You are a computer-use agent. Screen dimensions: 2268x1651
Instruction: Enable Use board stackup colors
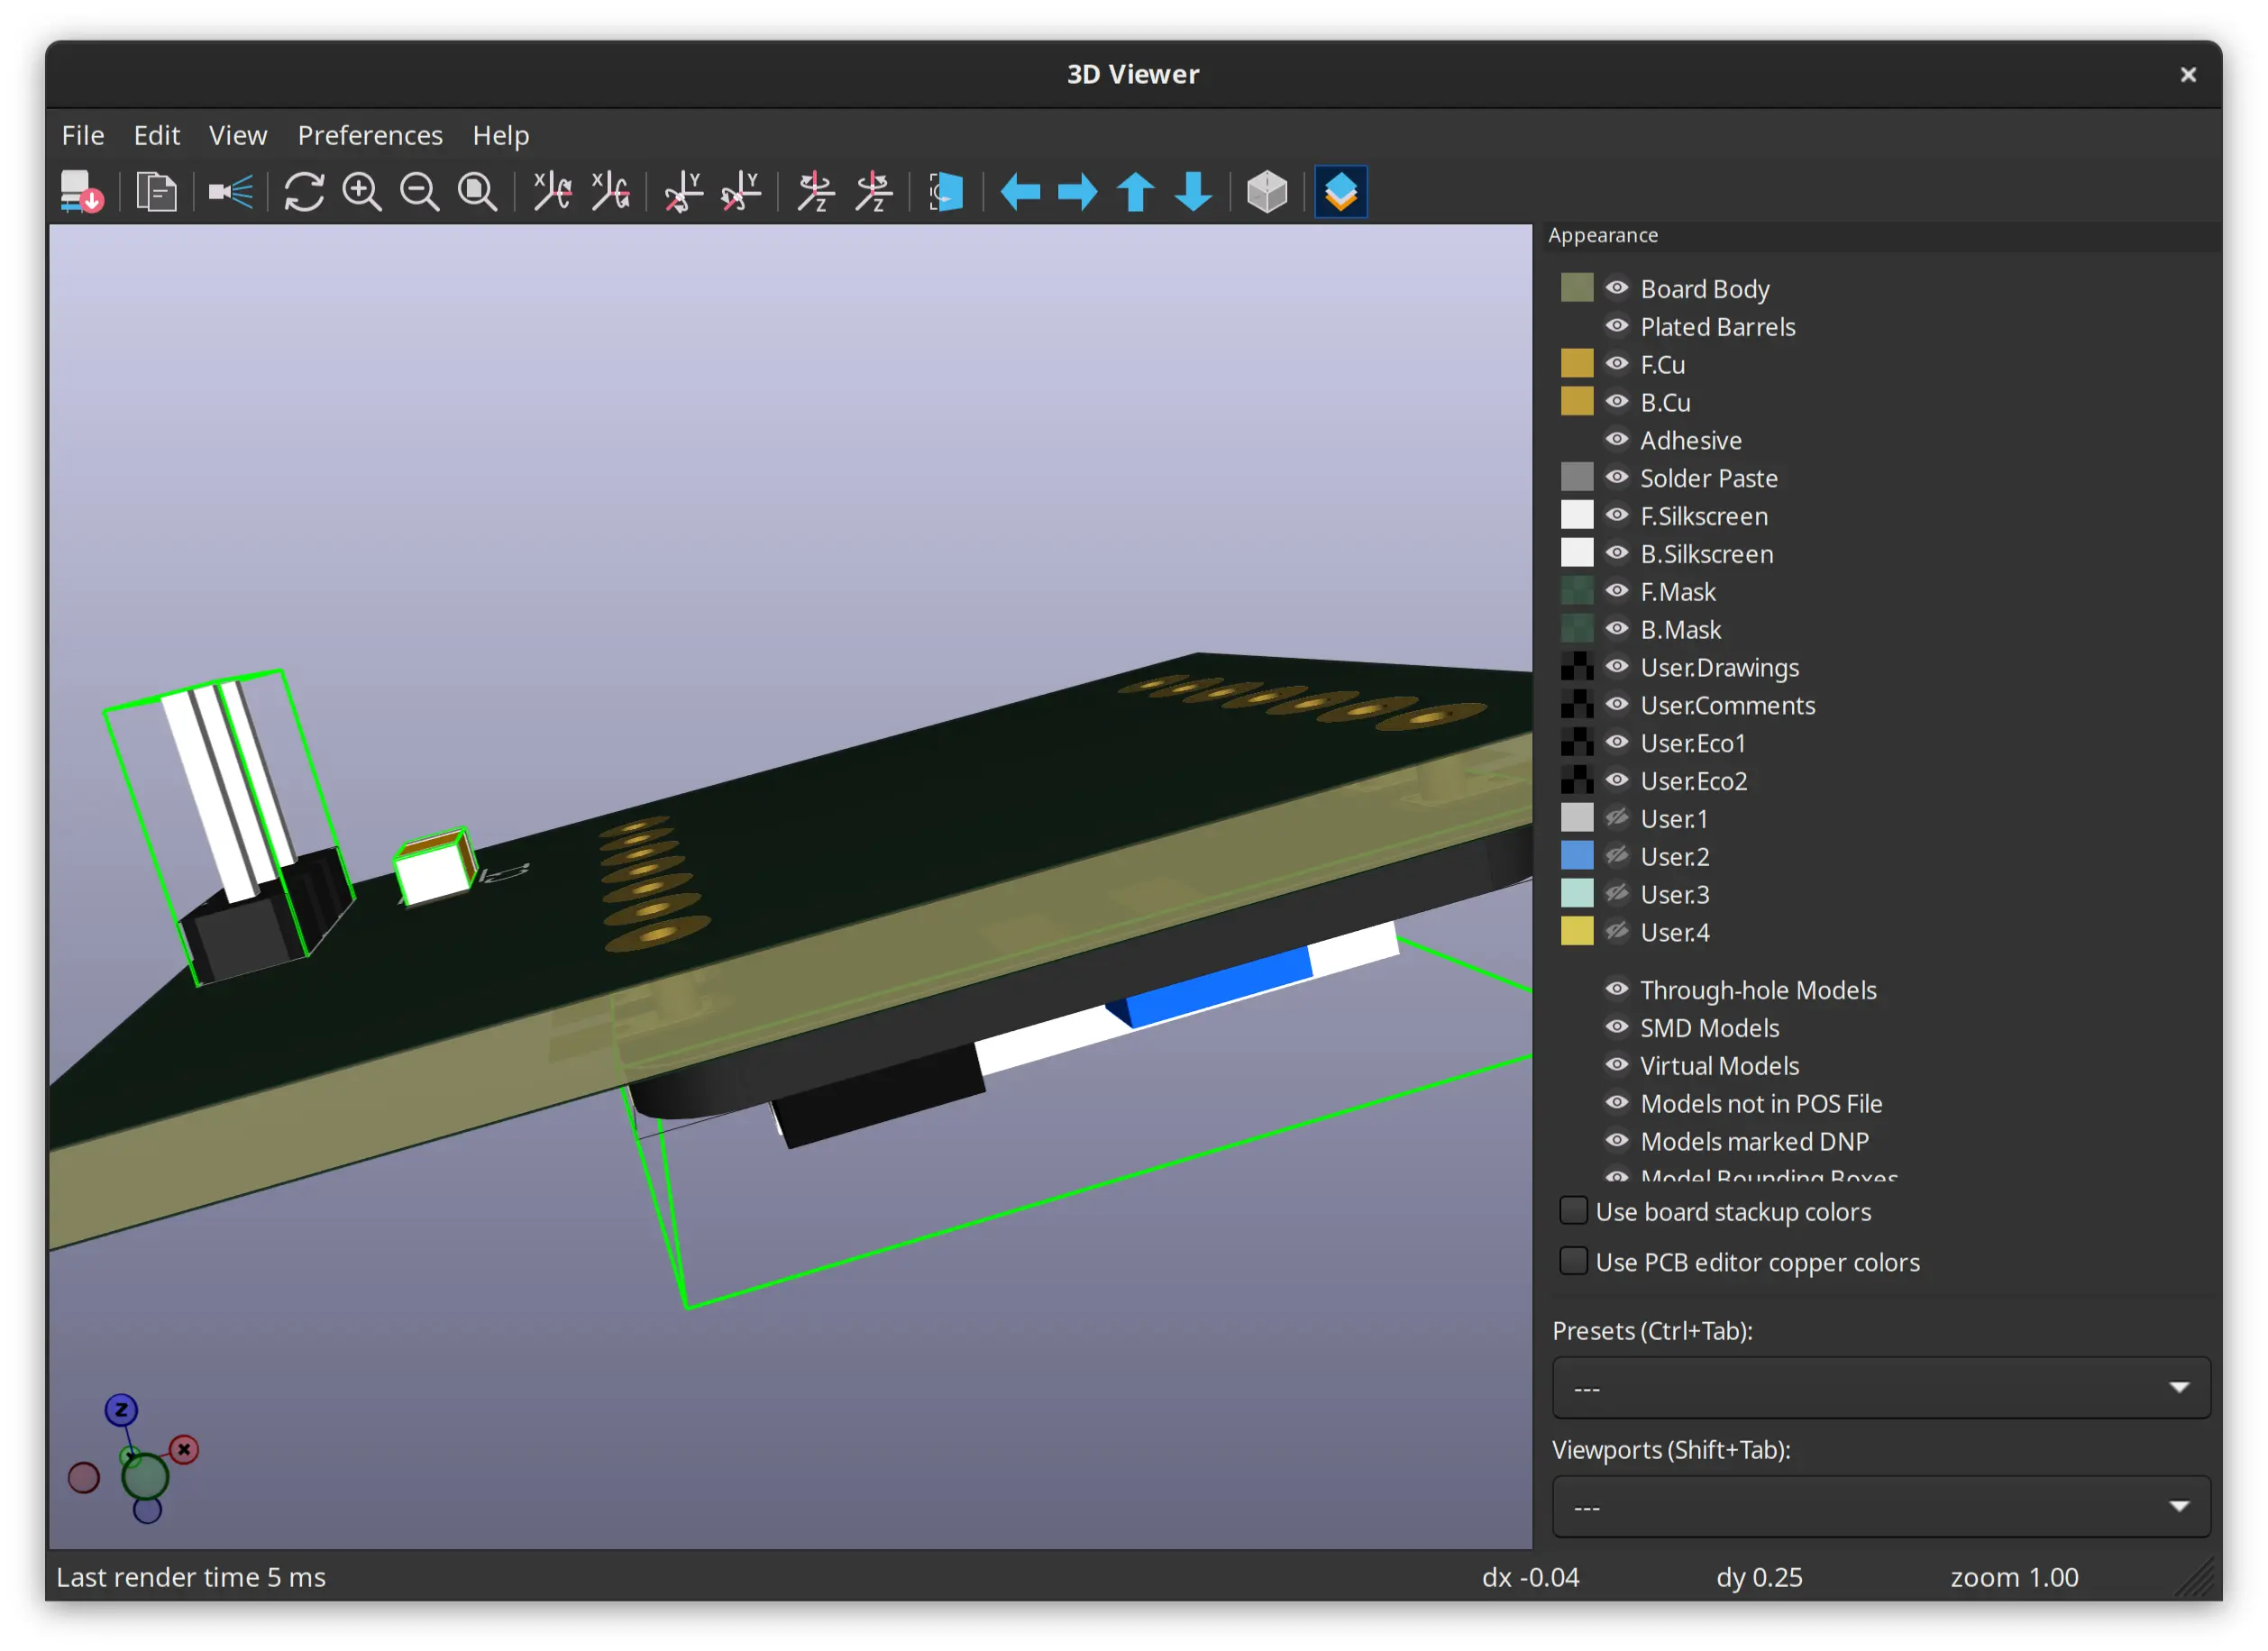coord(1573,1211)
